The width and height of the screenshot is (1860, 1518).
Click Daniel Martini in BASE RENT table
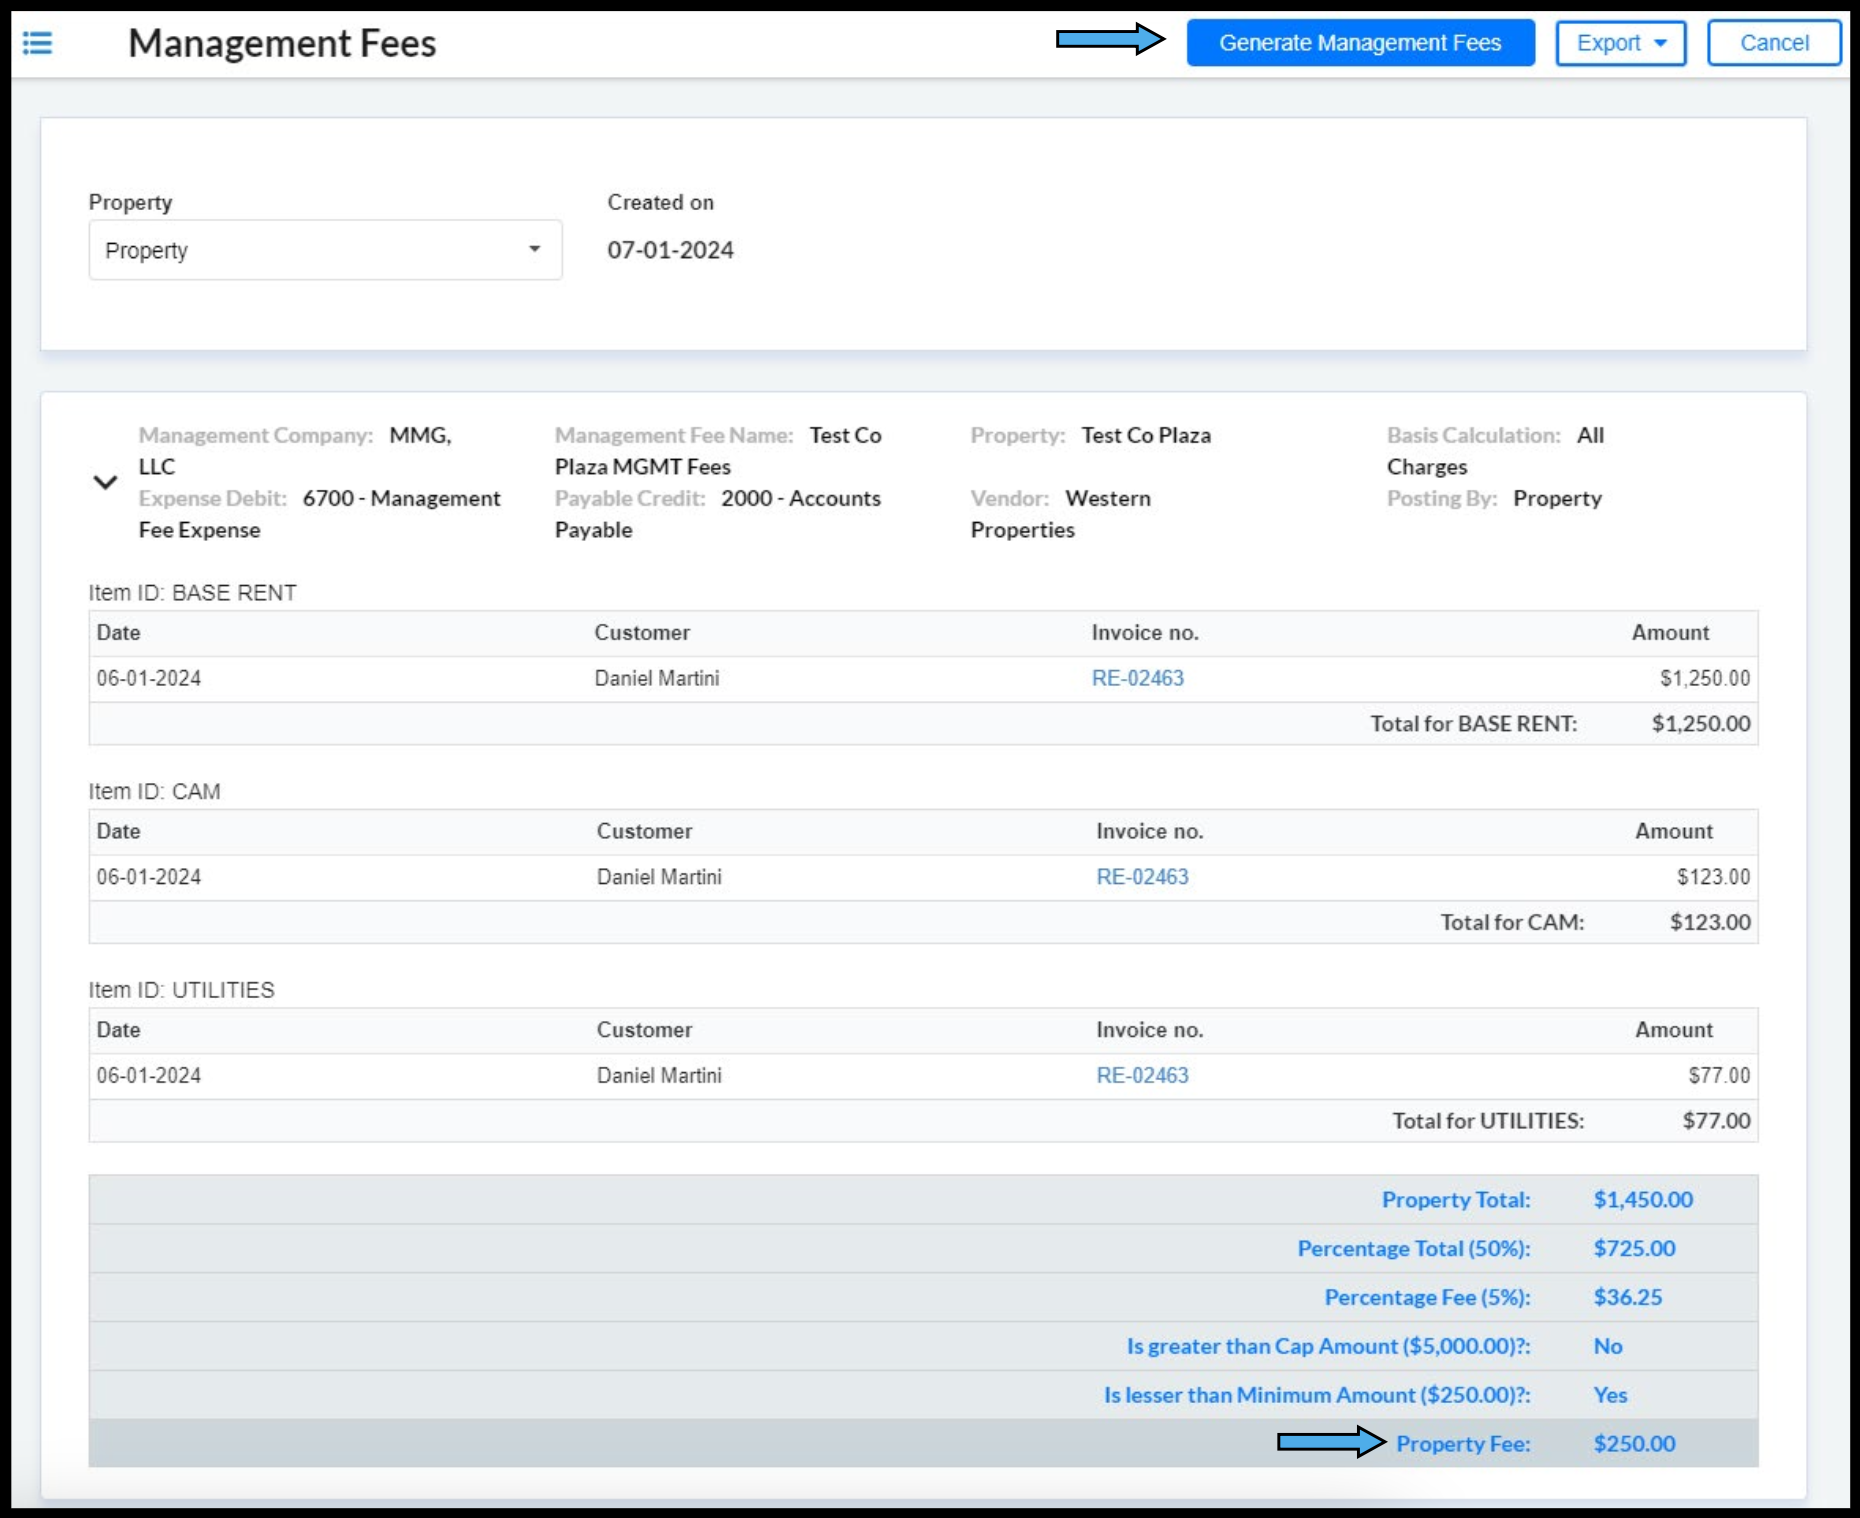point(657,678)
